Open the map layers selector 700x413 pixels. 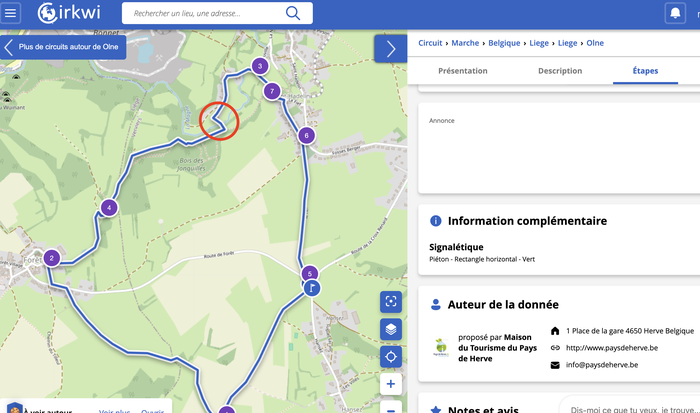391,329
